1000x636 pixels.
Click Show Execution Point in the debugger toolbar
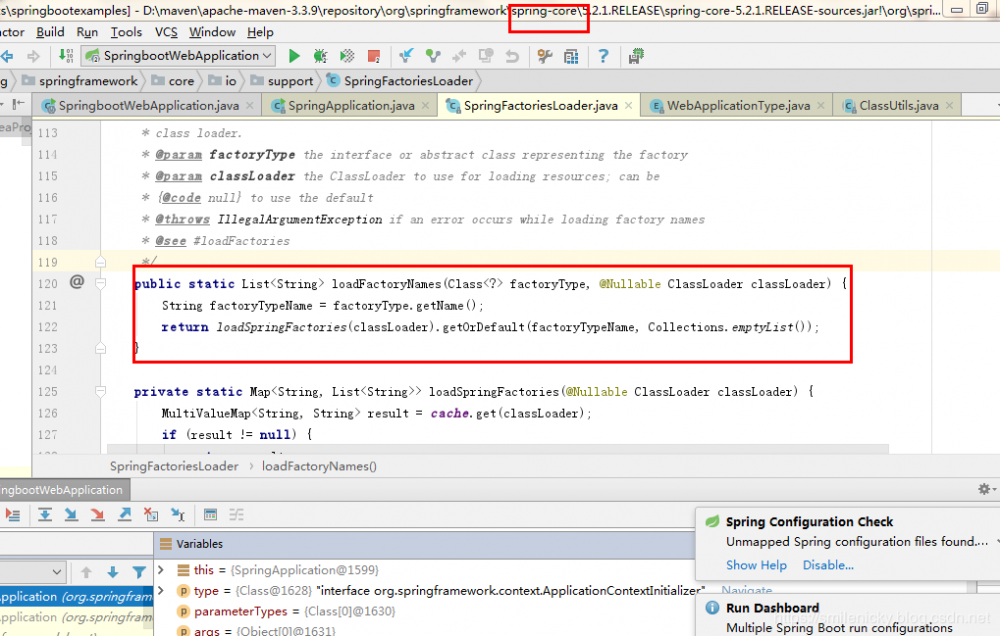click(13, 515)
